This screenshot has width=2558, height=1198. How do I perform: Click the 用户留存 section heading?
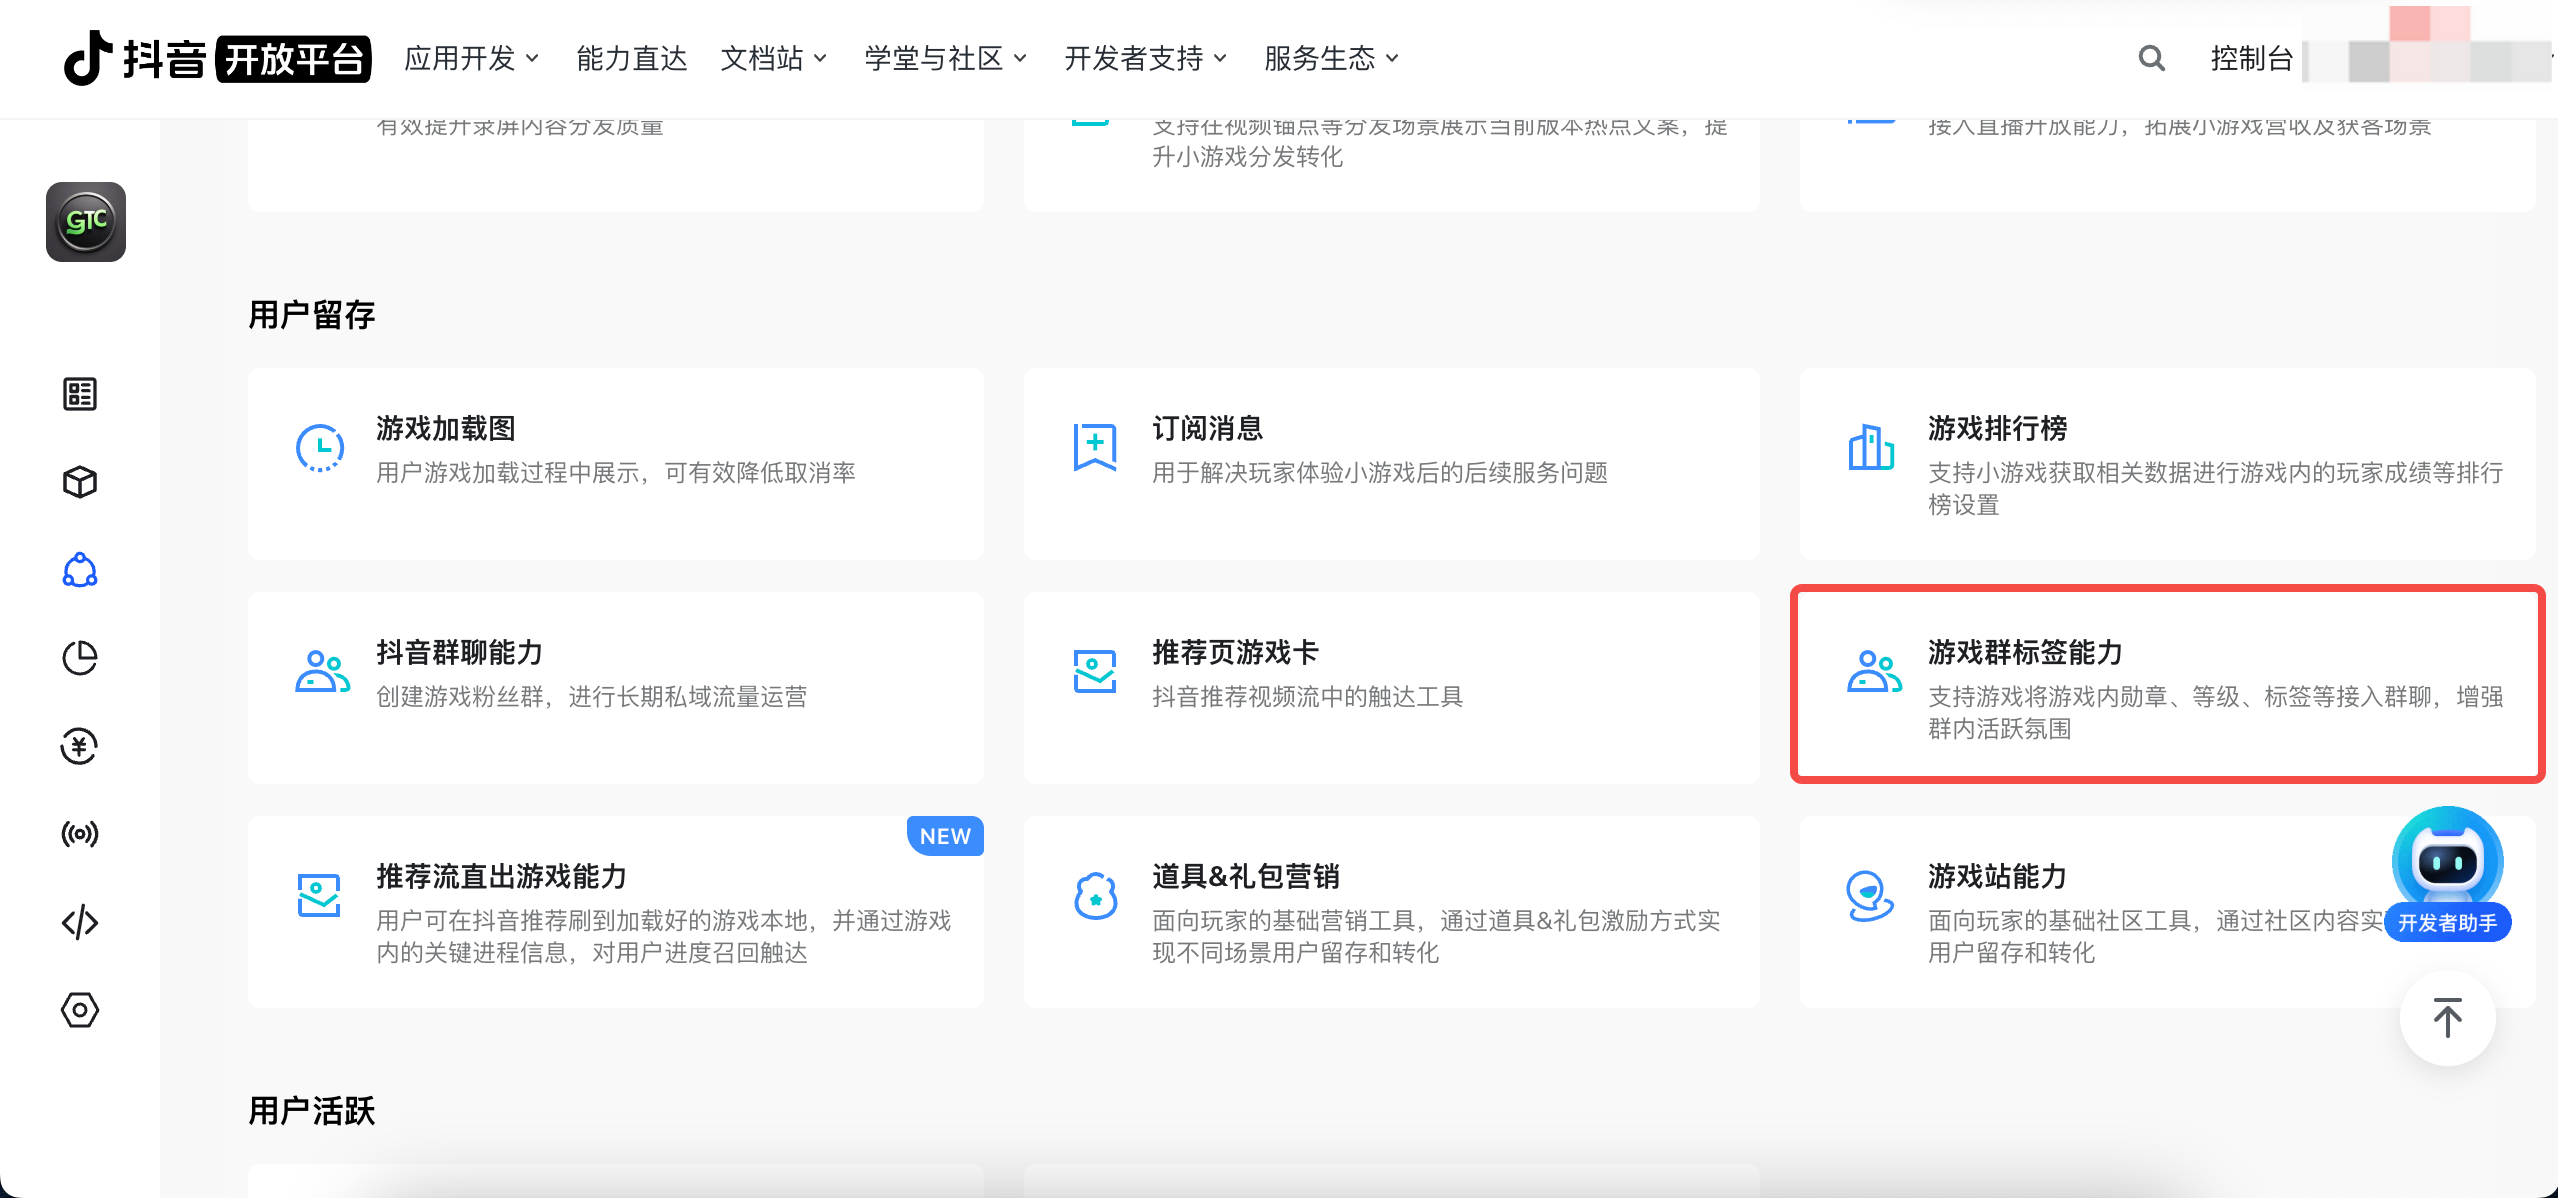pyautogui.click(x=312, y=315)
